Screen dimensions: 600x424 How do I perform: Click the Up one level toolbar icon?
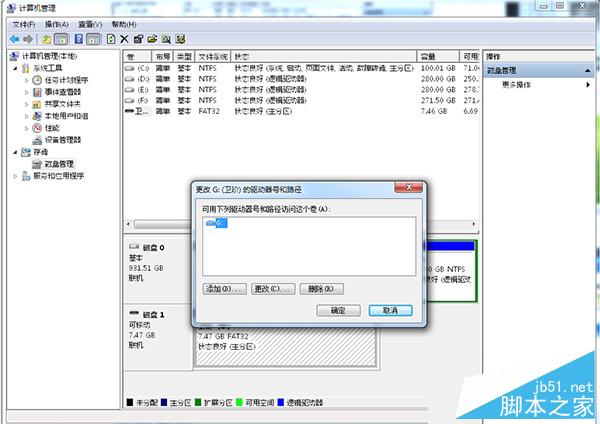coord(47,39)
